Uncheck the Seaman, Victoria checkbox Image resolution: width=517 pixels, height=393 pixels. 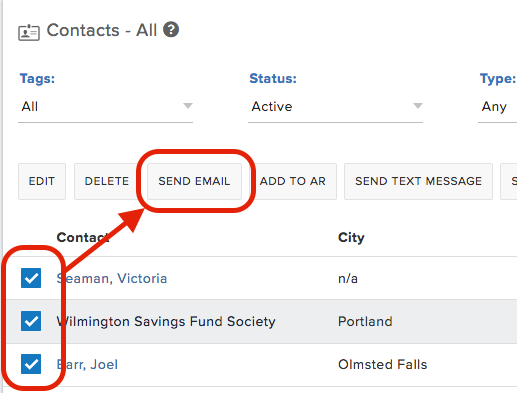coord(31,278)
